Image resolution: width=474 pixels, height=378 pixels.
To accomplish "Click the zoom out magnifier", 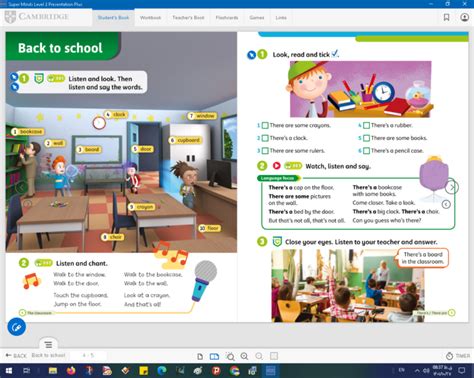I will coord(259,356).
